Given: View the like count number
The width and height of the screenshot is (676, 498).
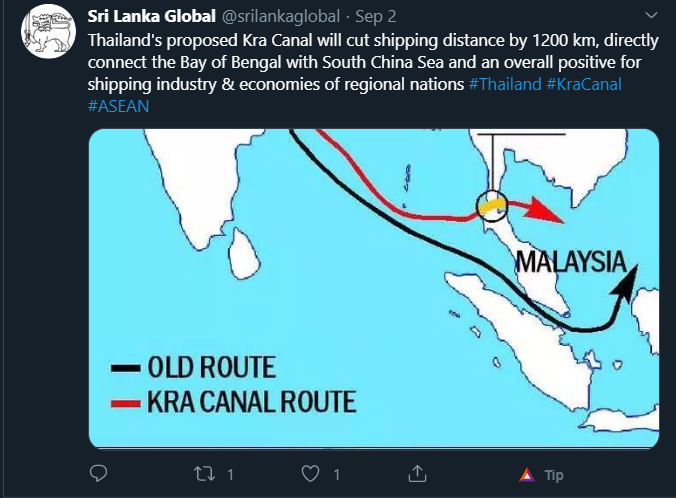Looking at the screenshot, I should coord(337,475).
